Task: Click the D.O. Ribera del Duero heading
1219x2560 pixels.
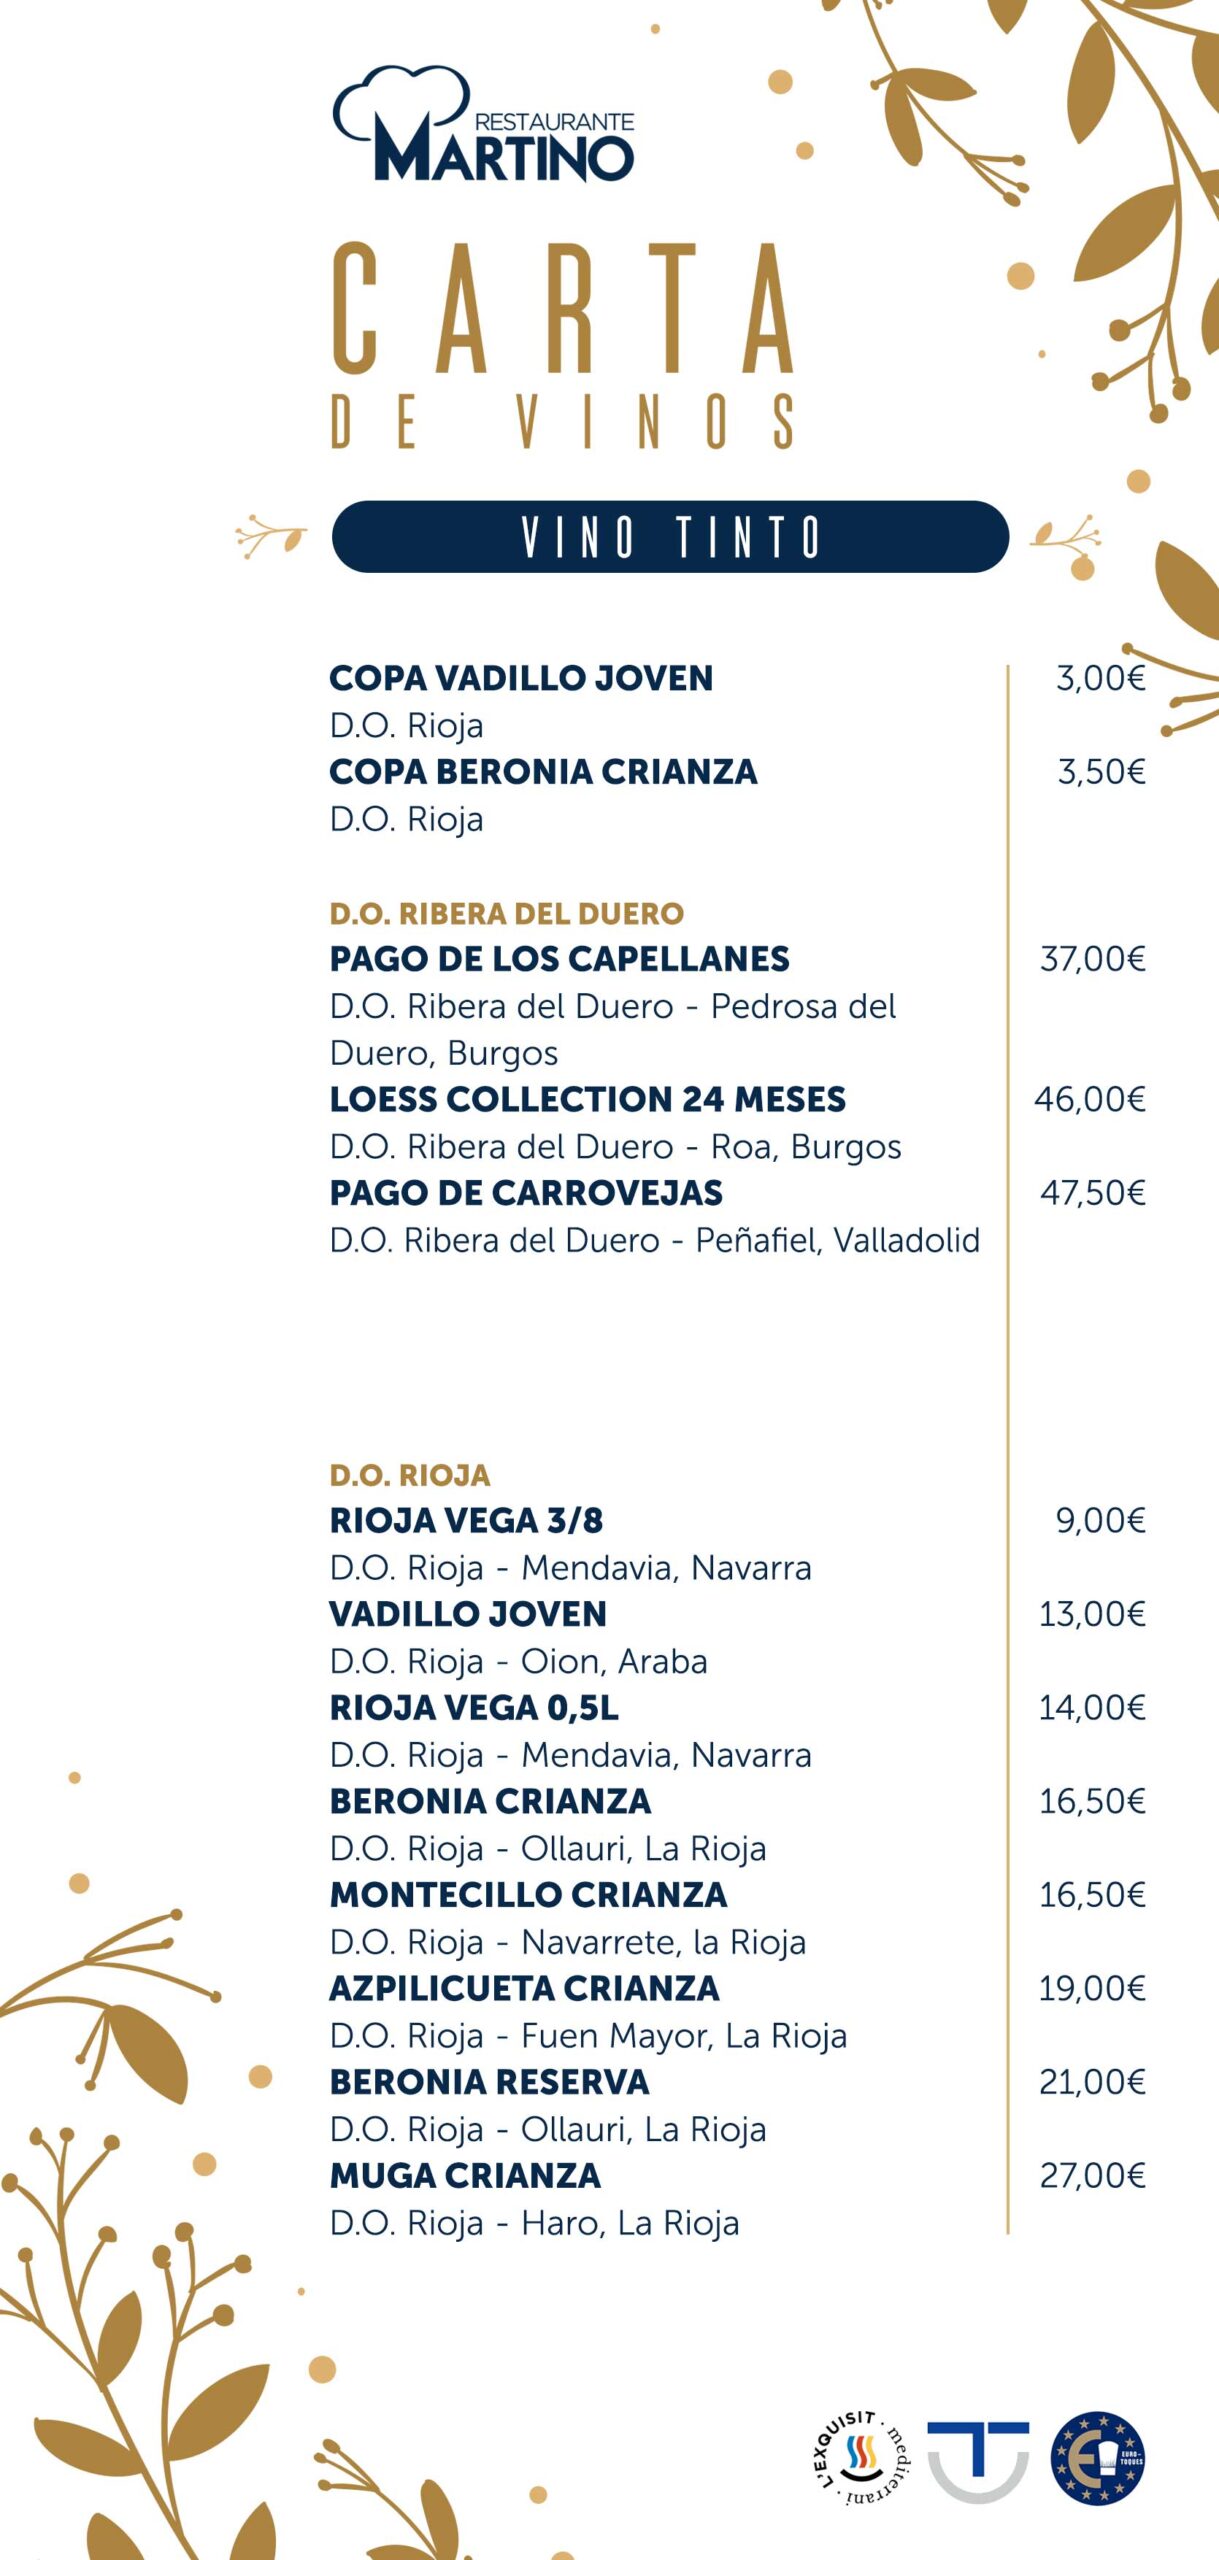Action: click(507, 913)
